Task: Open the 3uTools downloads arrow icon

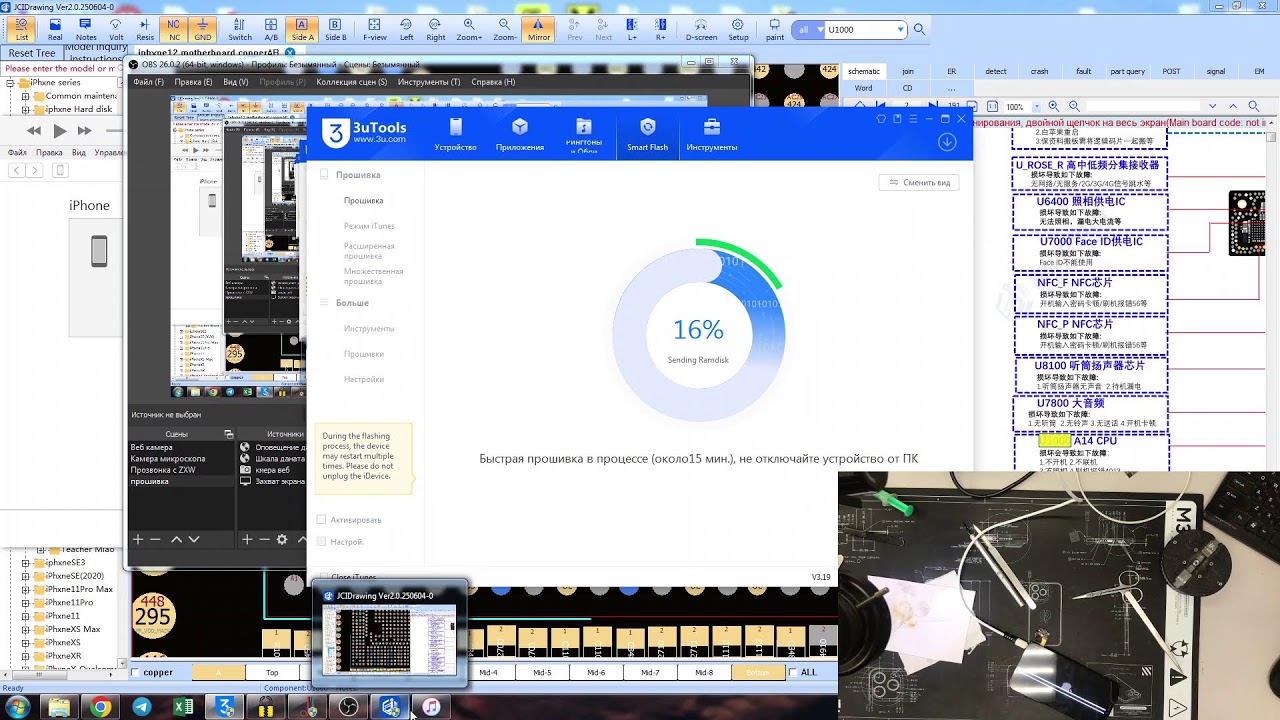Action: tap(947, 142)
